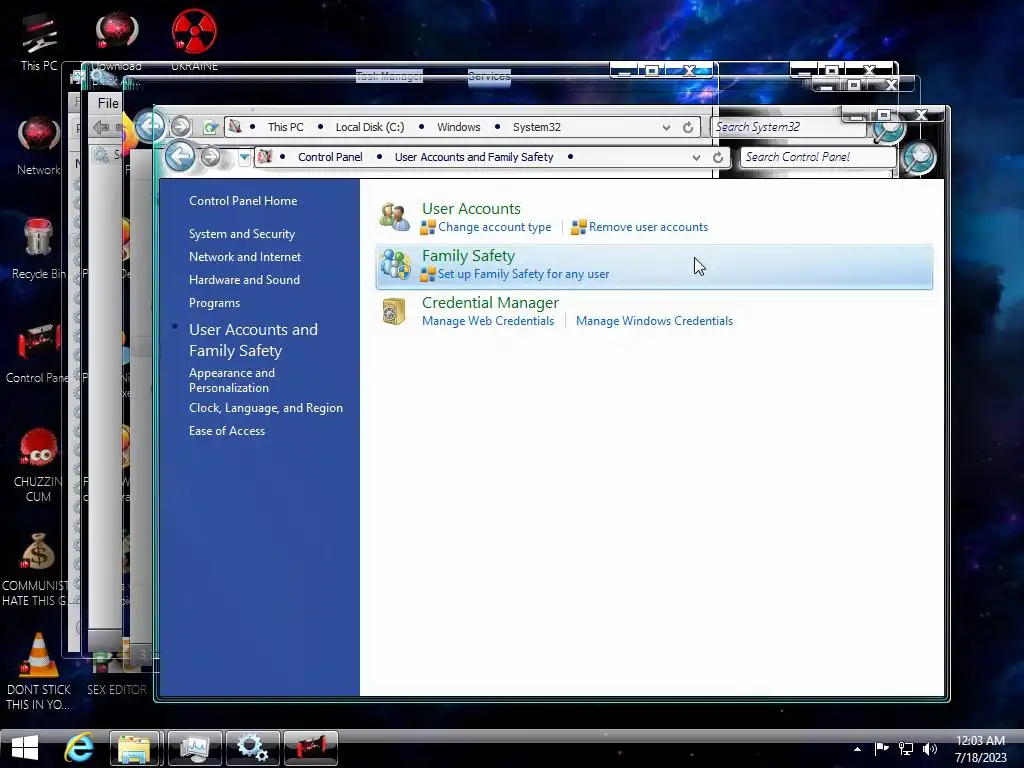Open File menu in background window

coord(108,103)
